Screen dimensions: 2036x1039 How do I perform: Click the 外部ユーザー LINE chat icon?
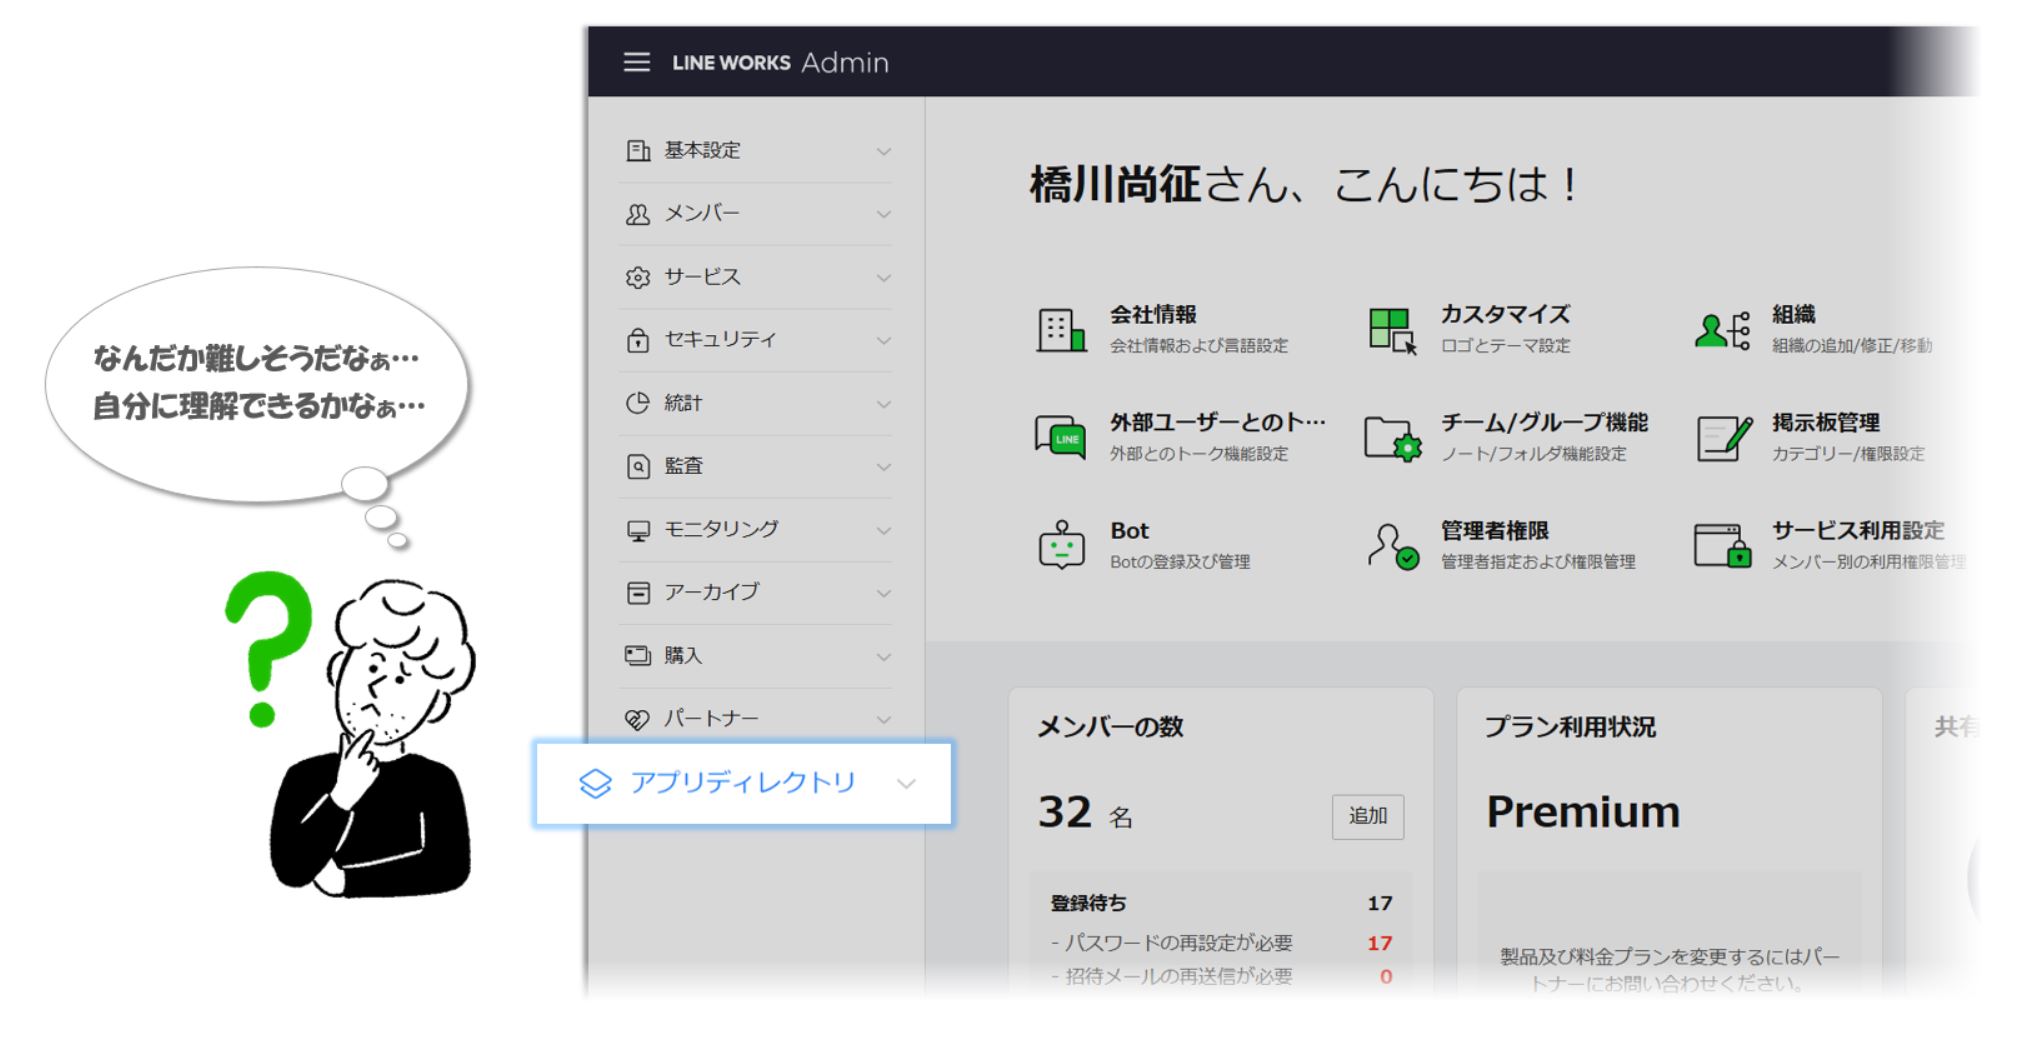pyautogui.click(x=1061, y=438)
